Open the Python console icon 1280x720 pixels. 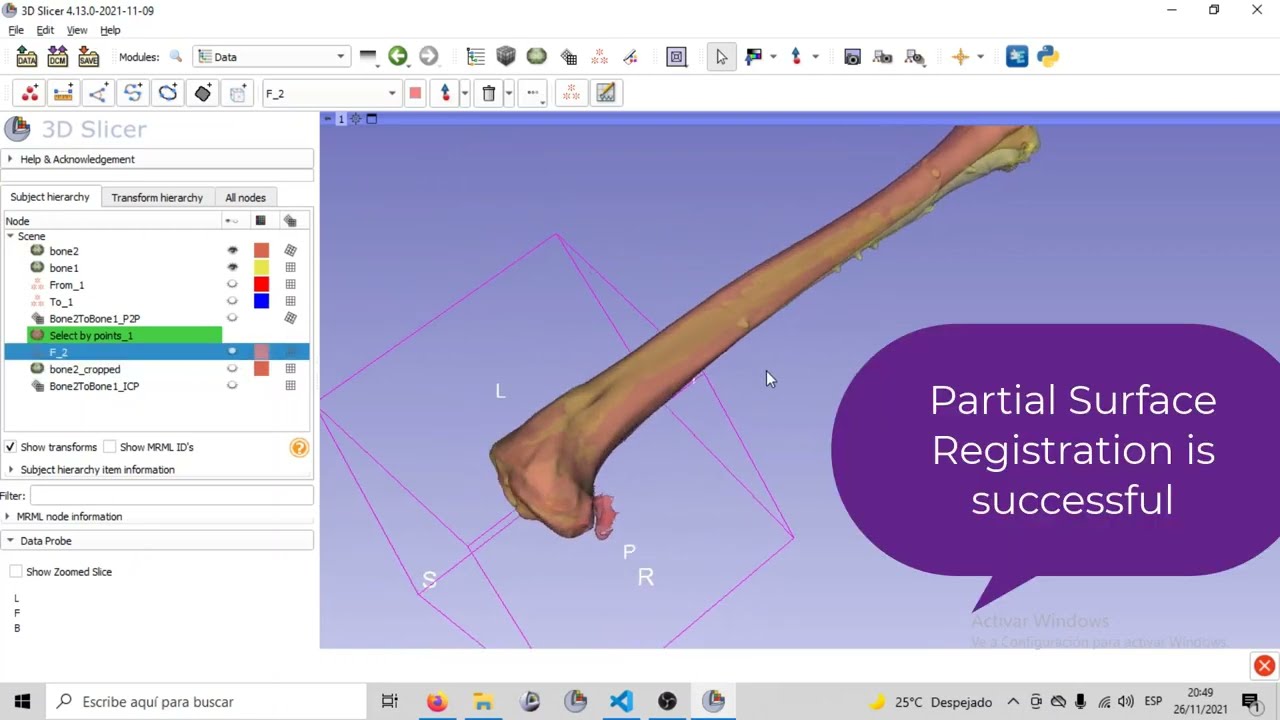click(1048, 57)
